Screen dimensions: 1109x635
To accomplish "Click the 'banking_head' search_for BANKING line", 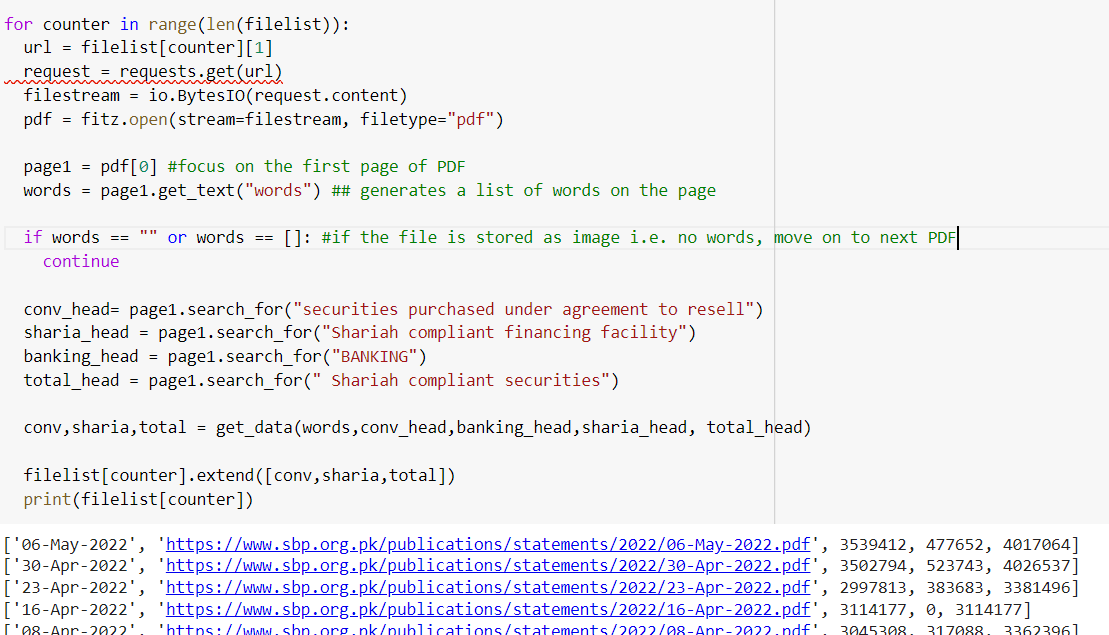I will click(225, 356).
